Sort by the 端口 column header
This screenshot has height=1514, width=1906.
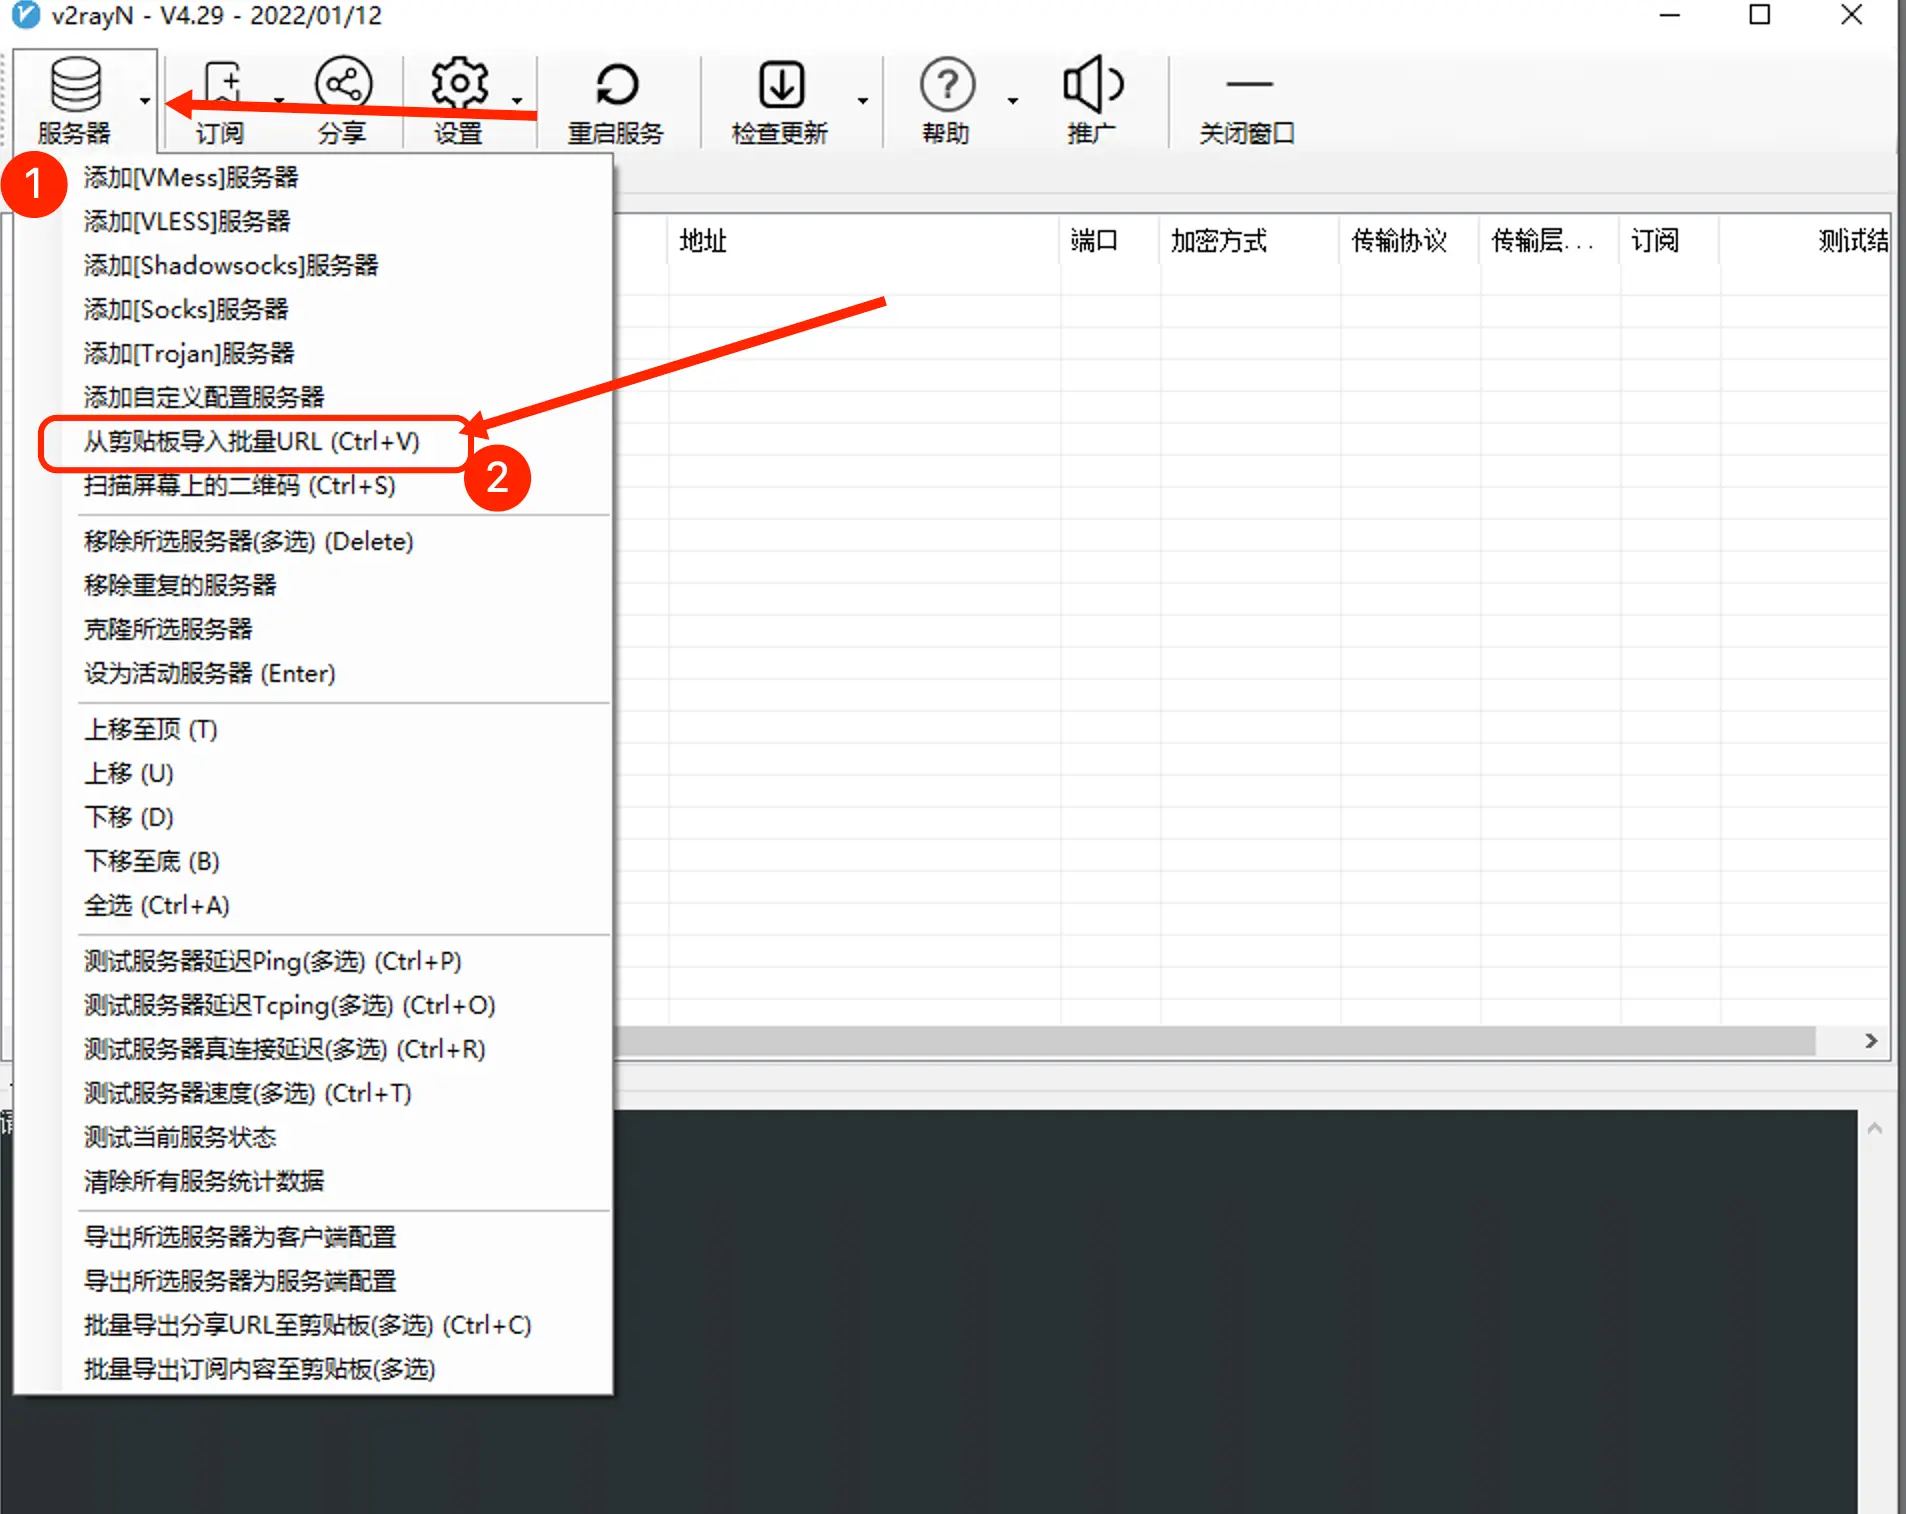1110,240
